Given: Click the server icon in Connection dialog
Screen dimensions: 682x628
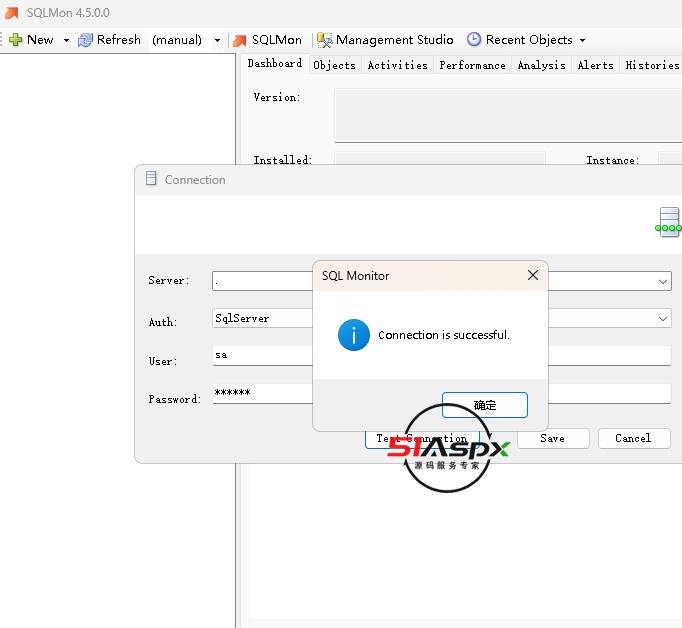Looking at the screenshot, I should click(668, 222).
